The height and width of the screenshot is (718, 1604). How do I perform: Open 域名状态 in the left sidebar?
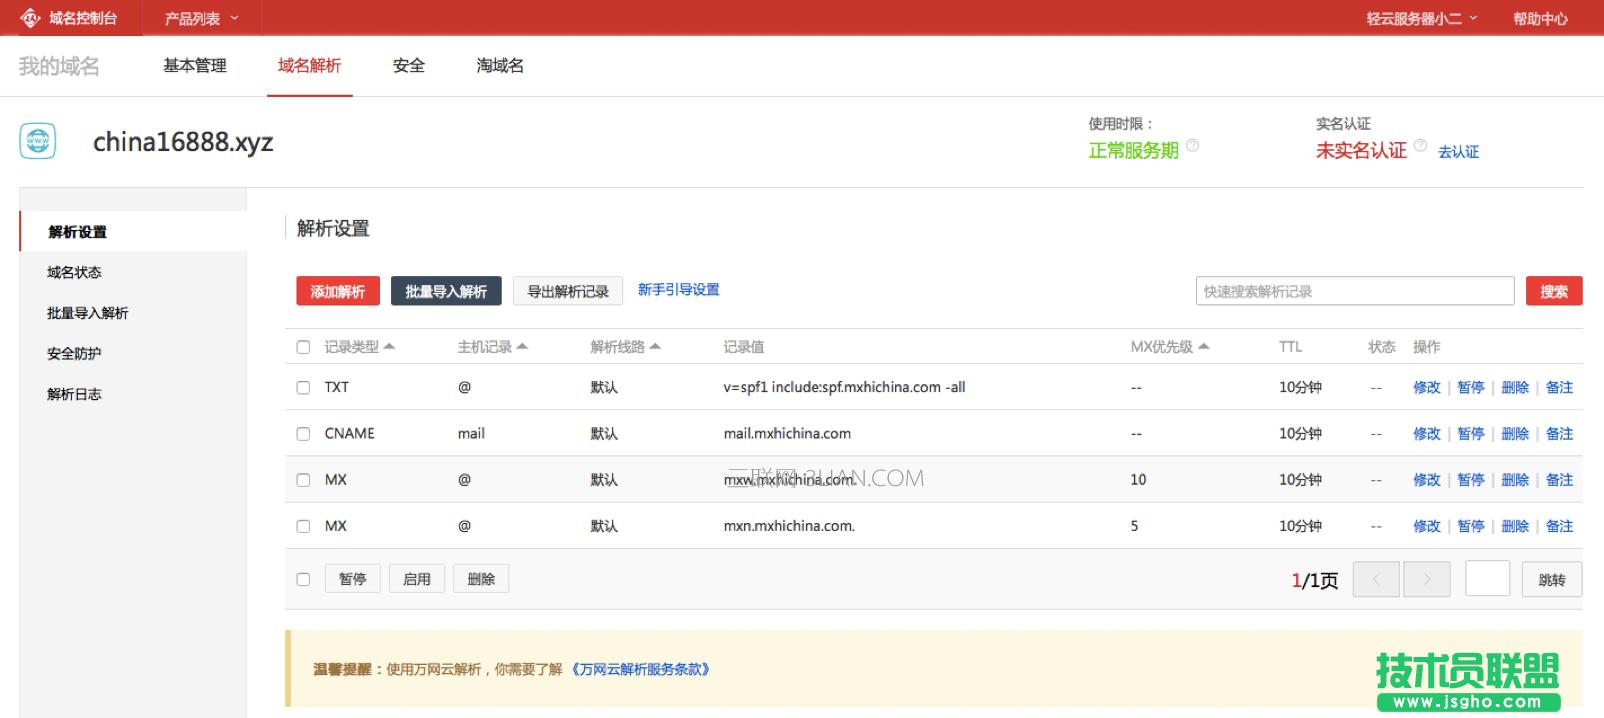(74, 272)
